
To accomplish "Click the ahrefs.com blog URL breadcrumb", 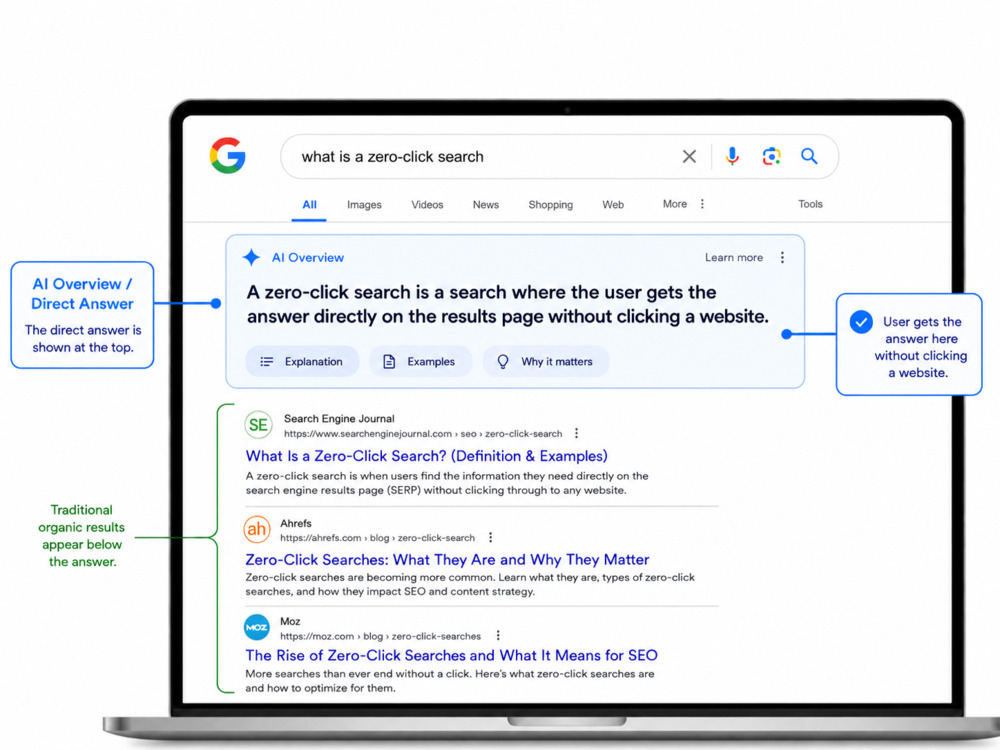I will click(378, 538).
